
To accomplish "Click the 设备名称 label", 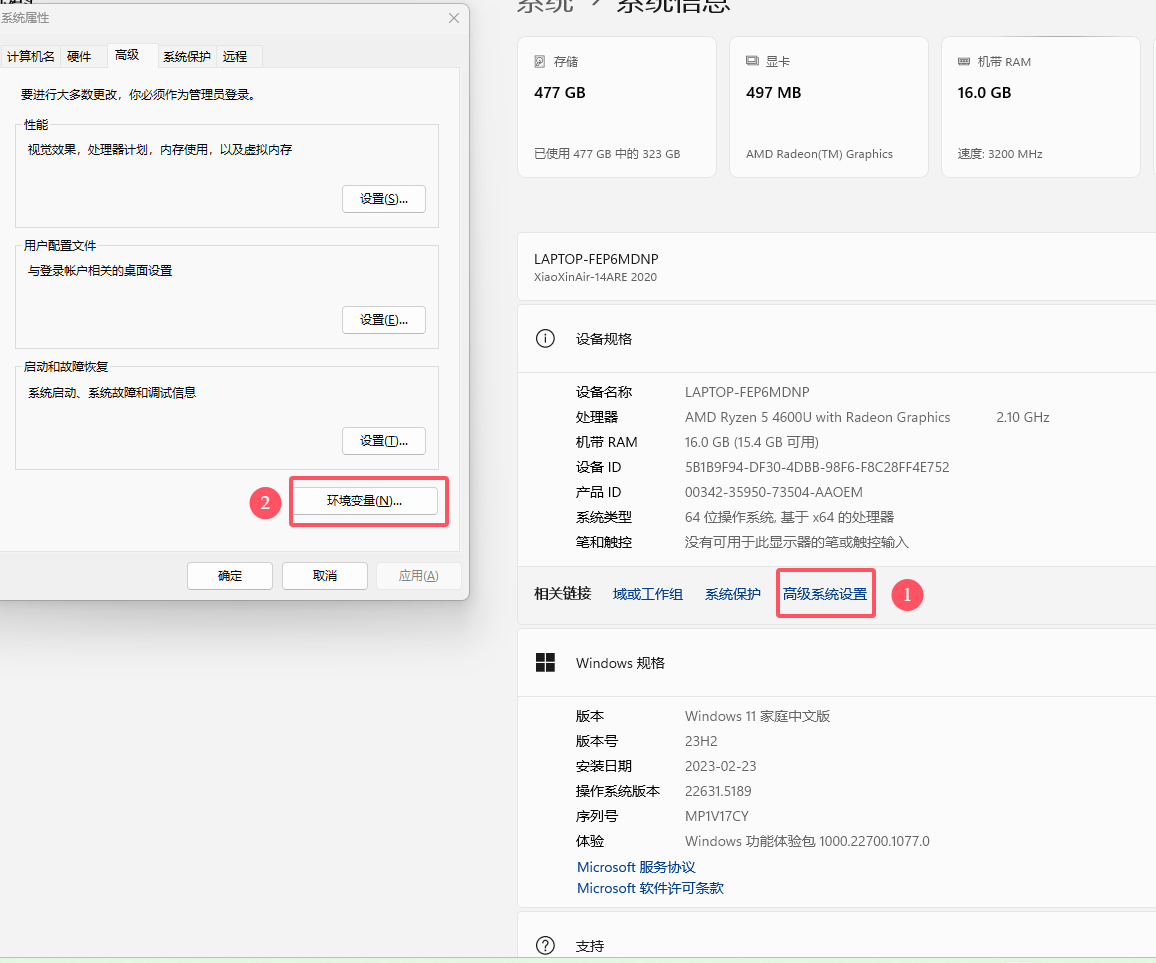I will click(604, 392).
